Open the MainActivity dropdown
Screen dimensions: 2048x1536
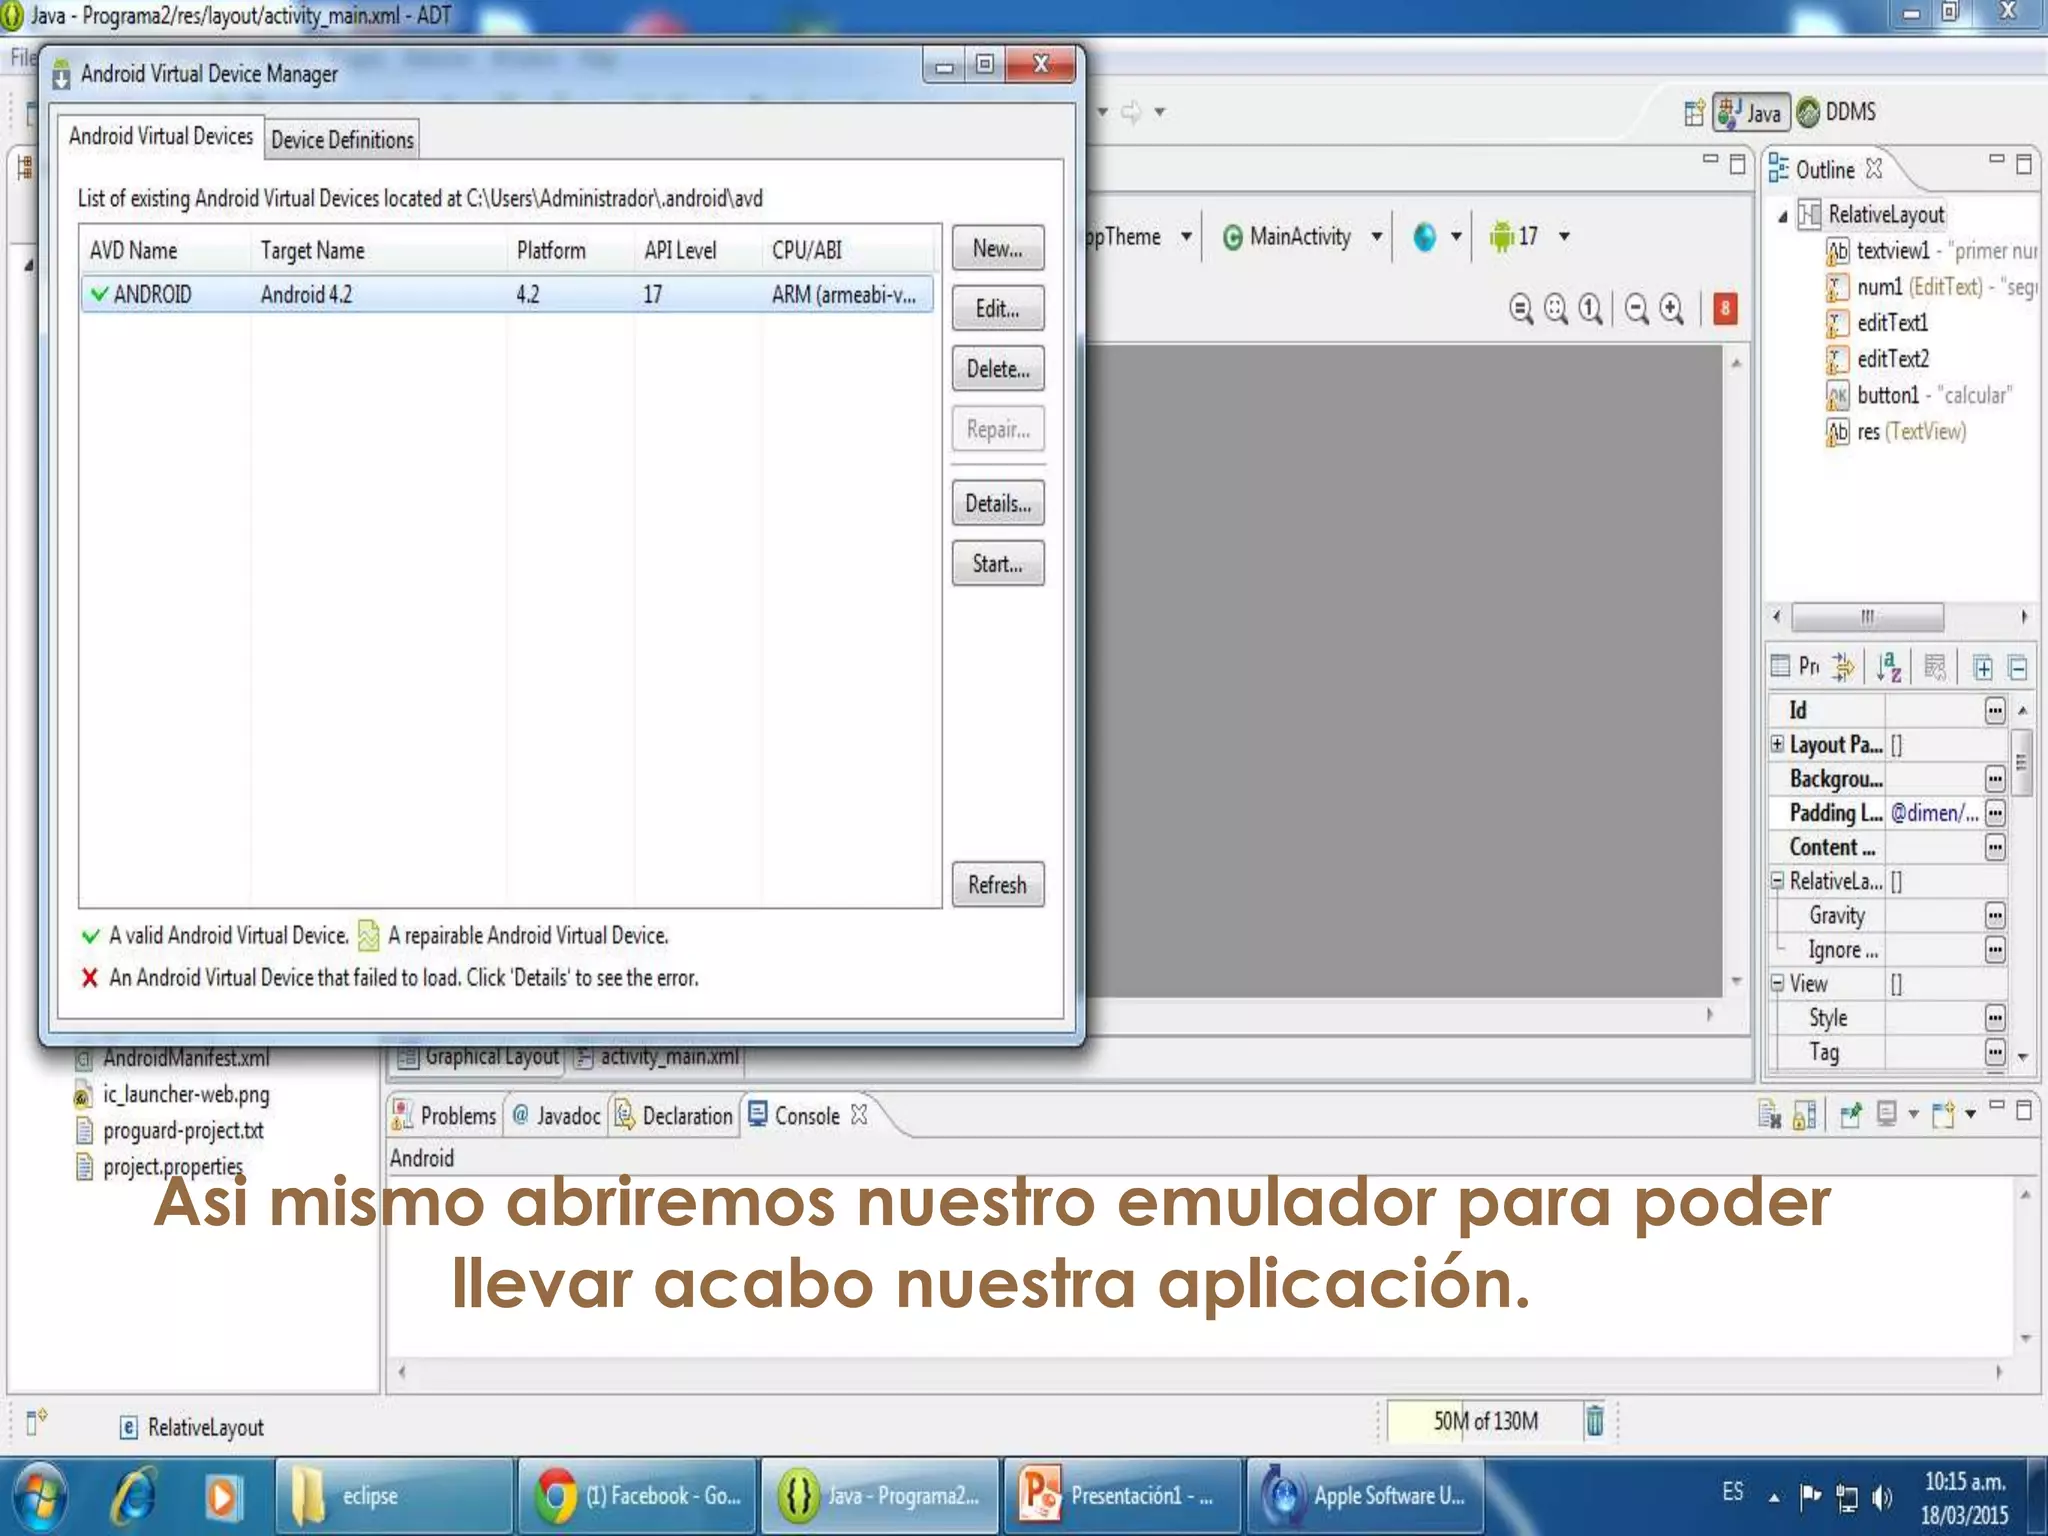click(x=1376, y=237)
